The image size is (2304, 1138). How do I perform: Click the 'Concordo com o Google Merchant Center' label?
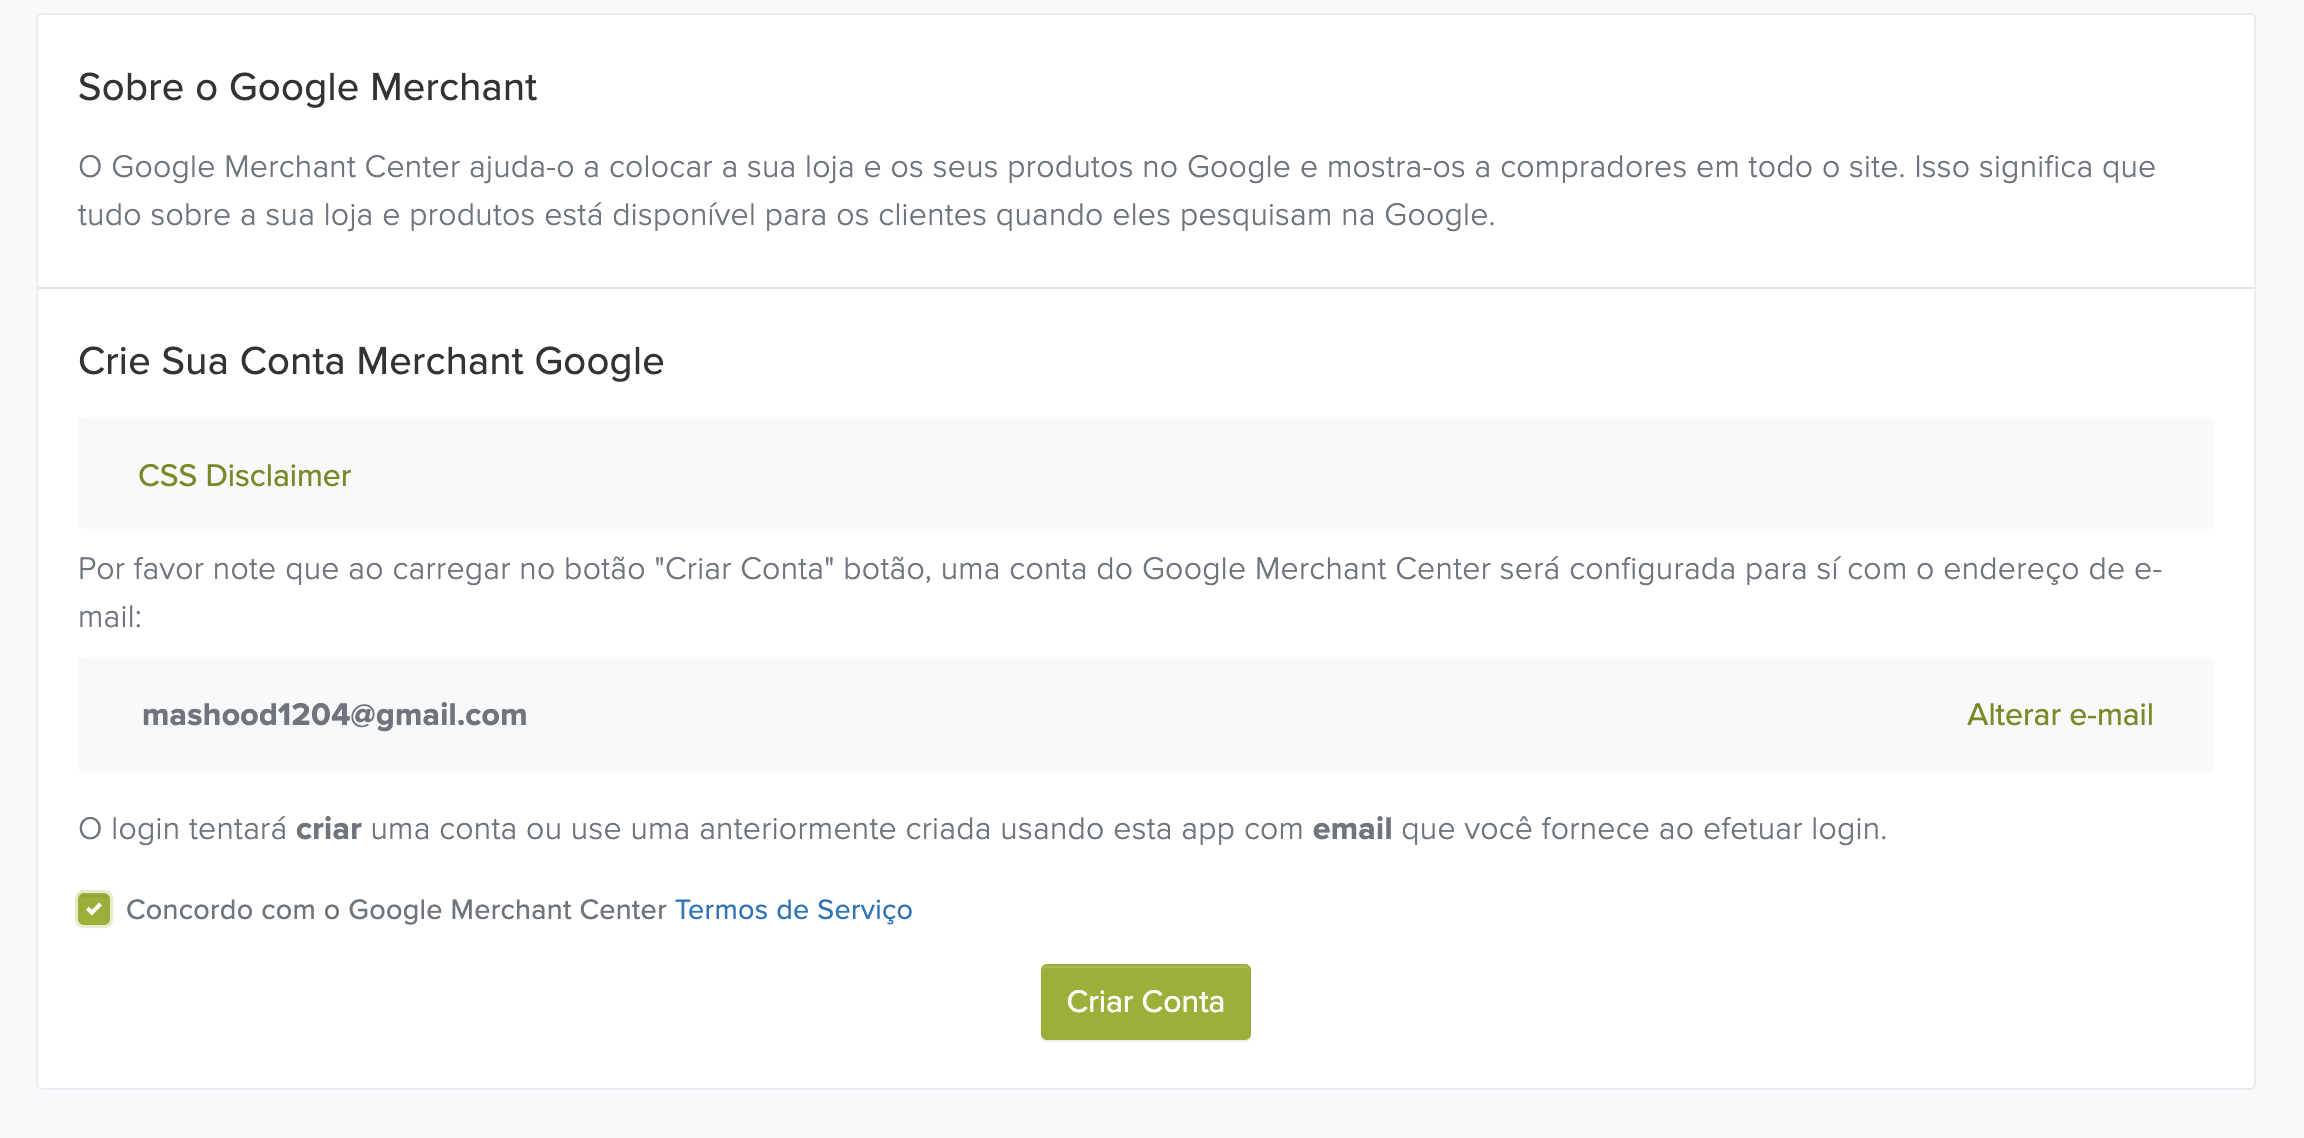tap(396, 909)
